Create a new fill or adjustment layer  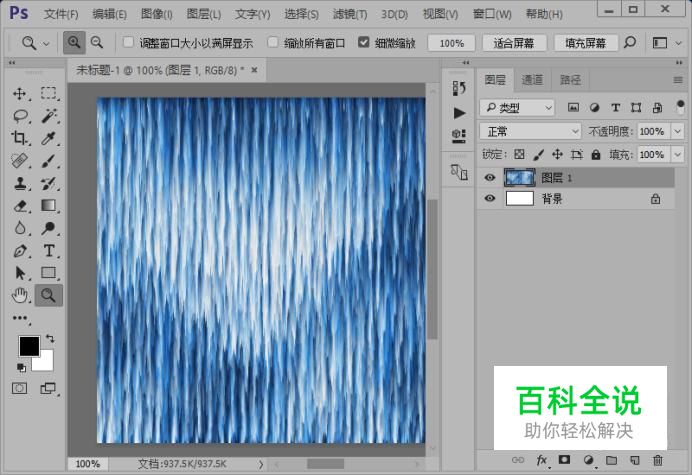click(x=588, y=460)
